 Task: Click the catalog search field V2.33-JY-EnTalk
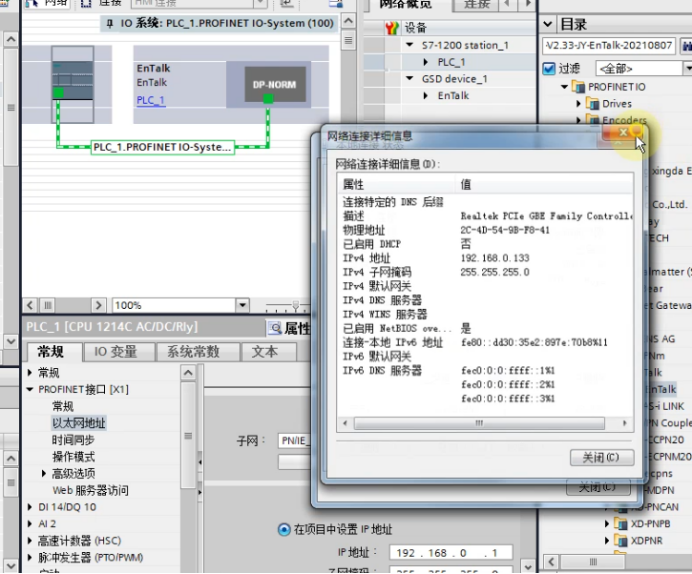click(608, 45)
